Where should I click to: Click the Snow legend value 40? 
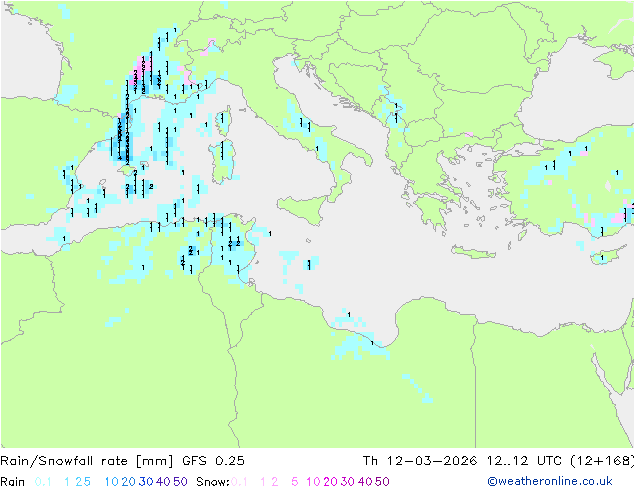pyautogui.click(x=365, y=482)
